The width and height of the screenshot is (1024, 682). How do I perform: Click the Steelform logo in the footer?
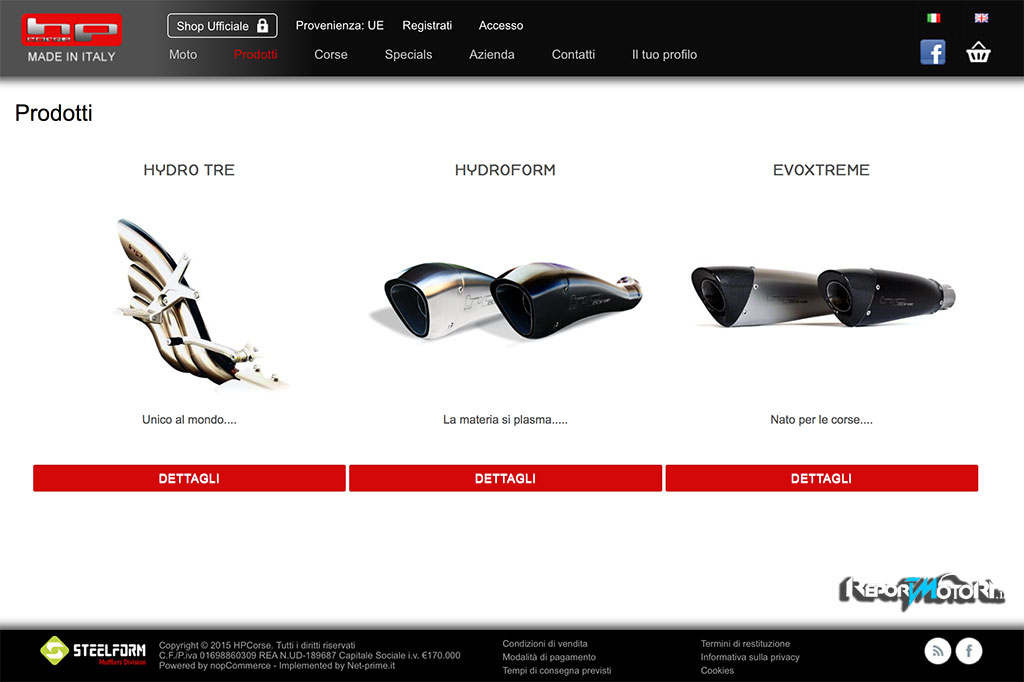93,651
